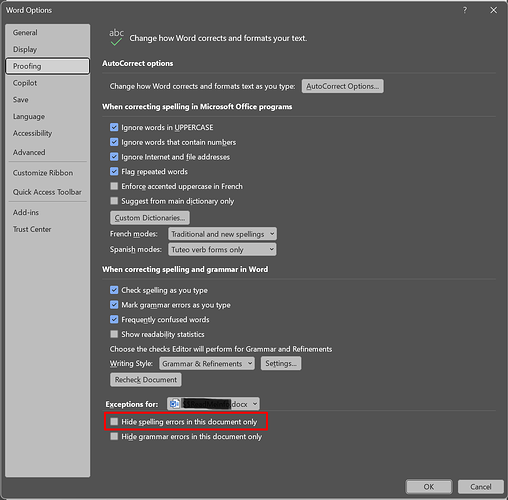Click the AutoCorrect Options button
The image size is (508, 500).
342,86
